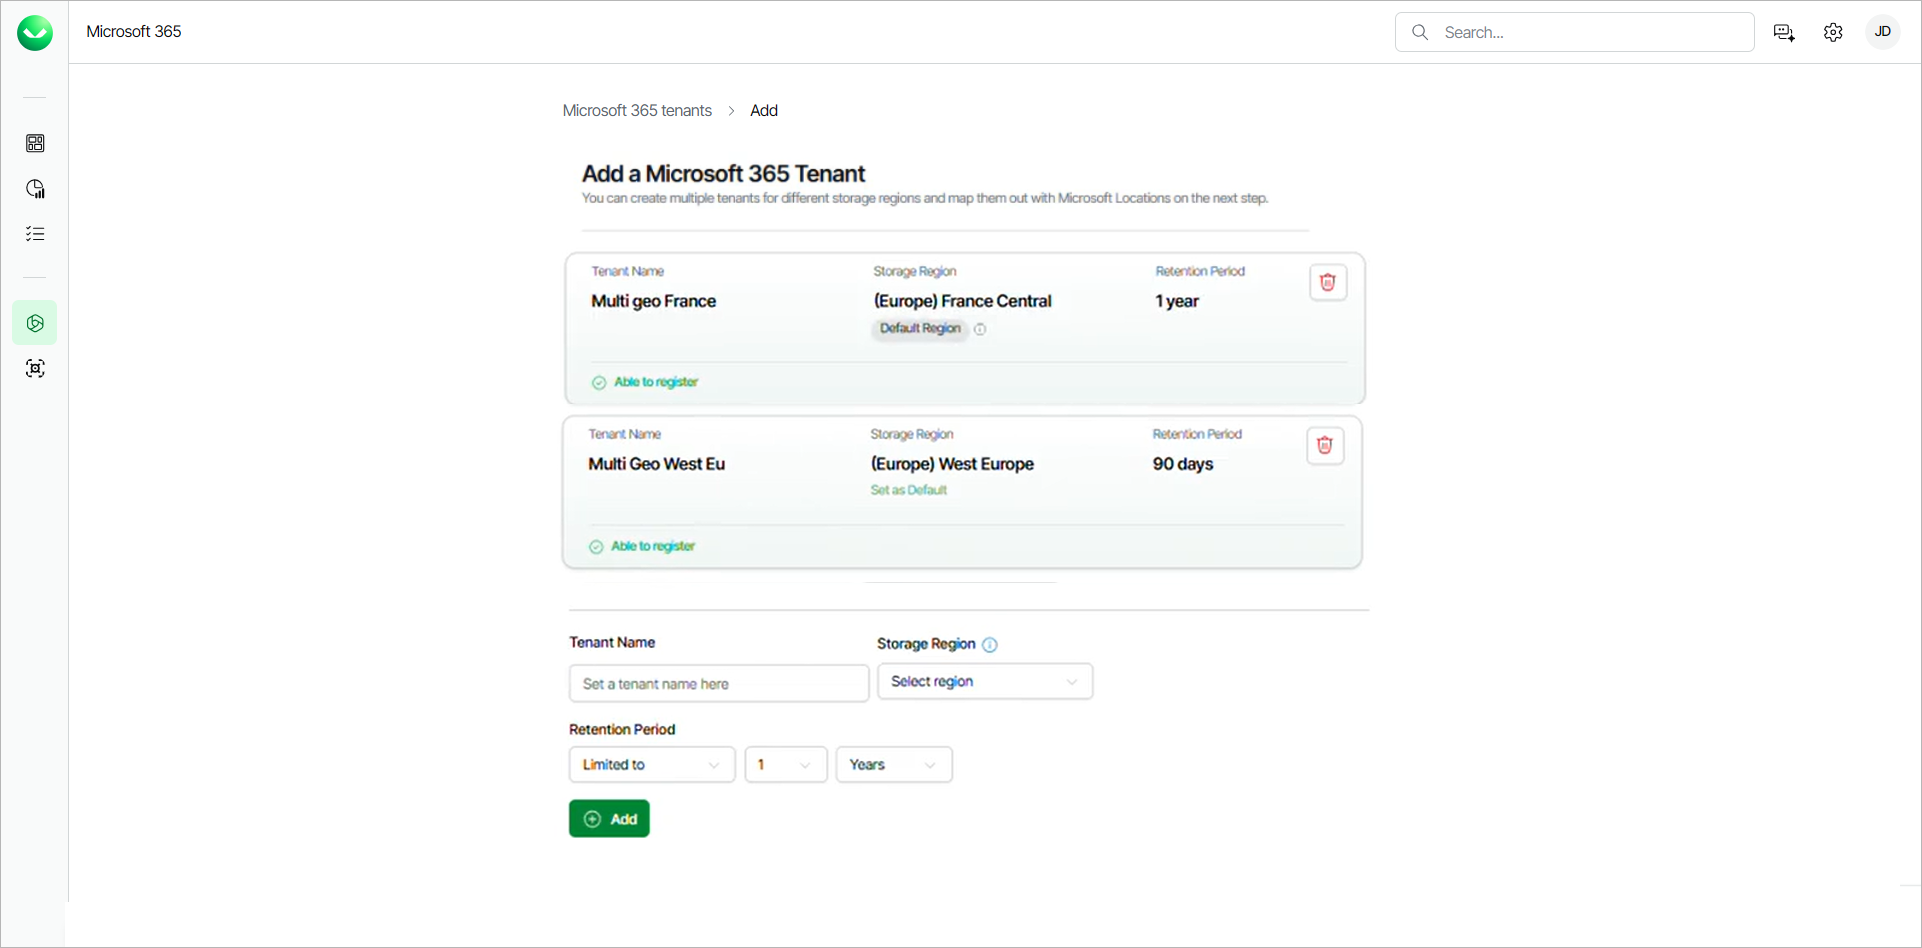Open the retention number dropdown showing 1
1922x948 pixels.
click(786, 765)
